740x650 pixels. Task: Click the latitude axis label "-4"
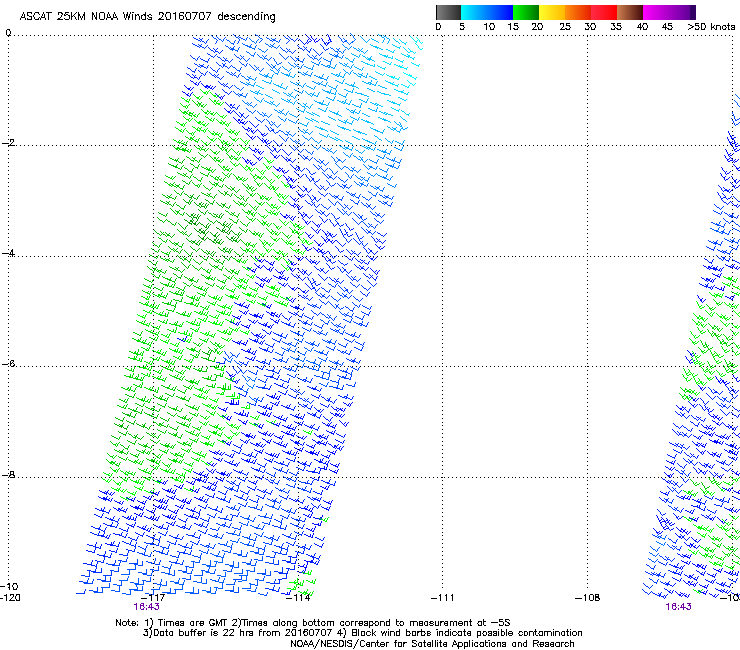click(8, 253)
